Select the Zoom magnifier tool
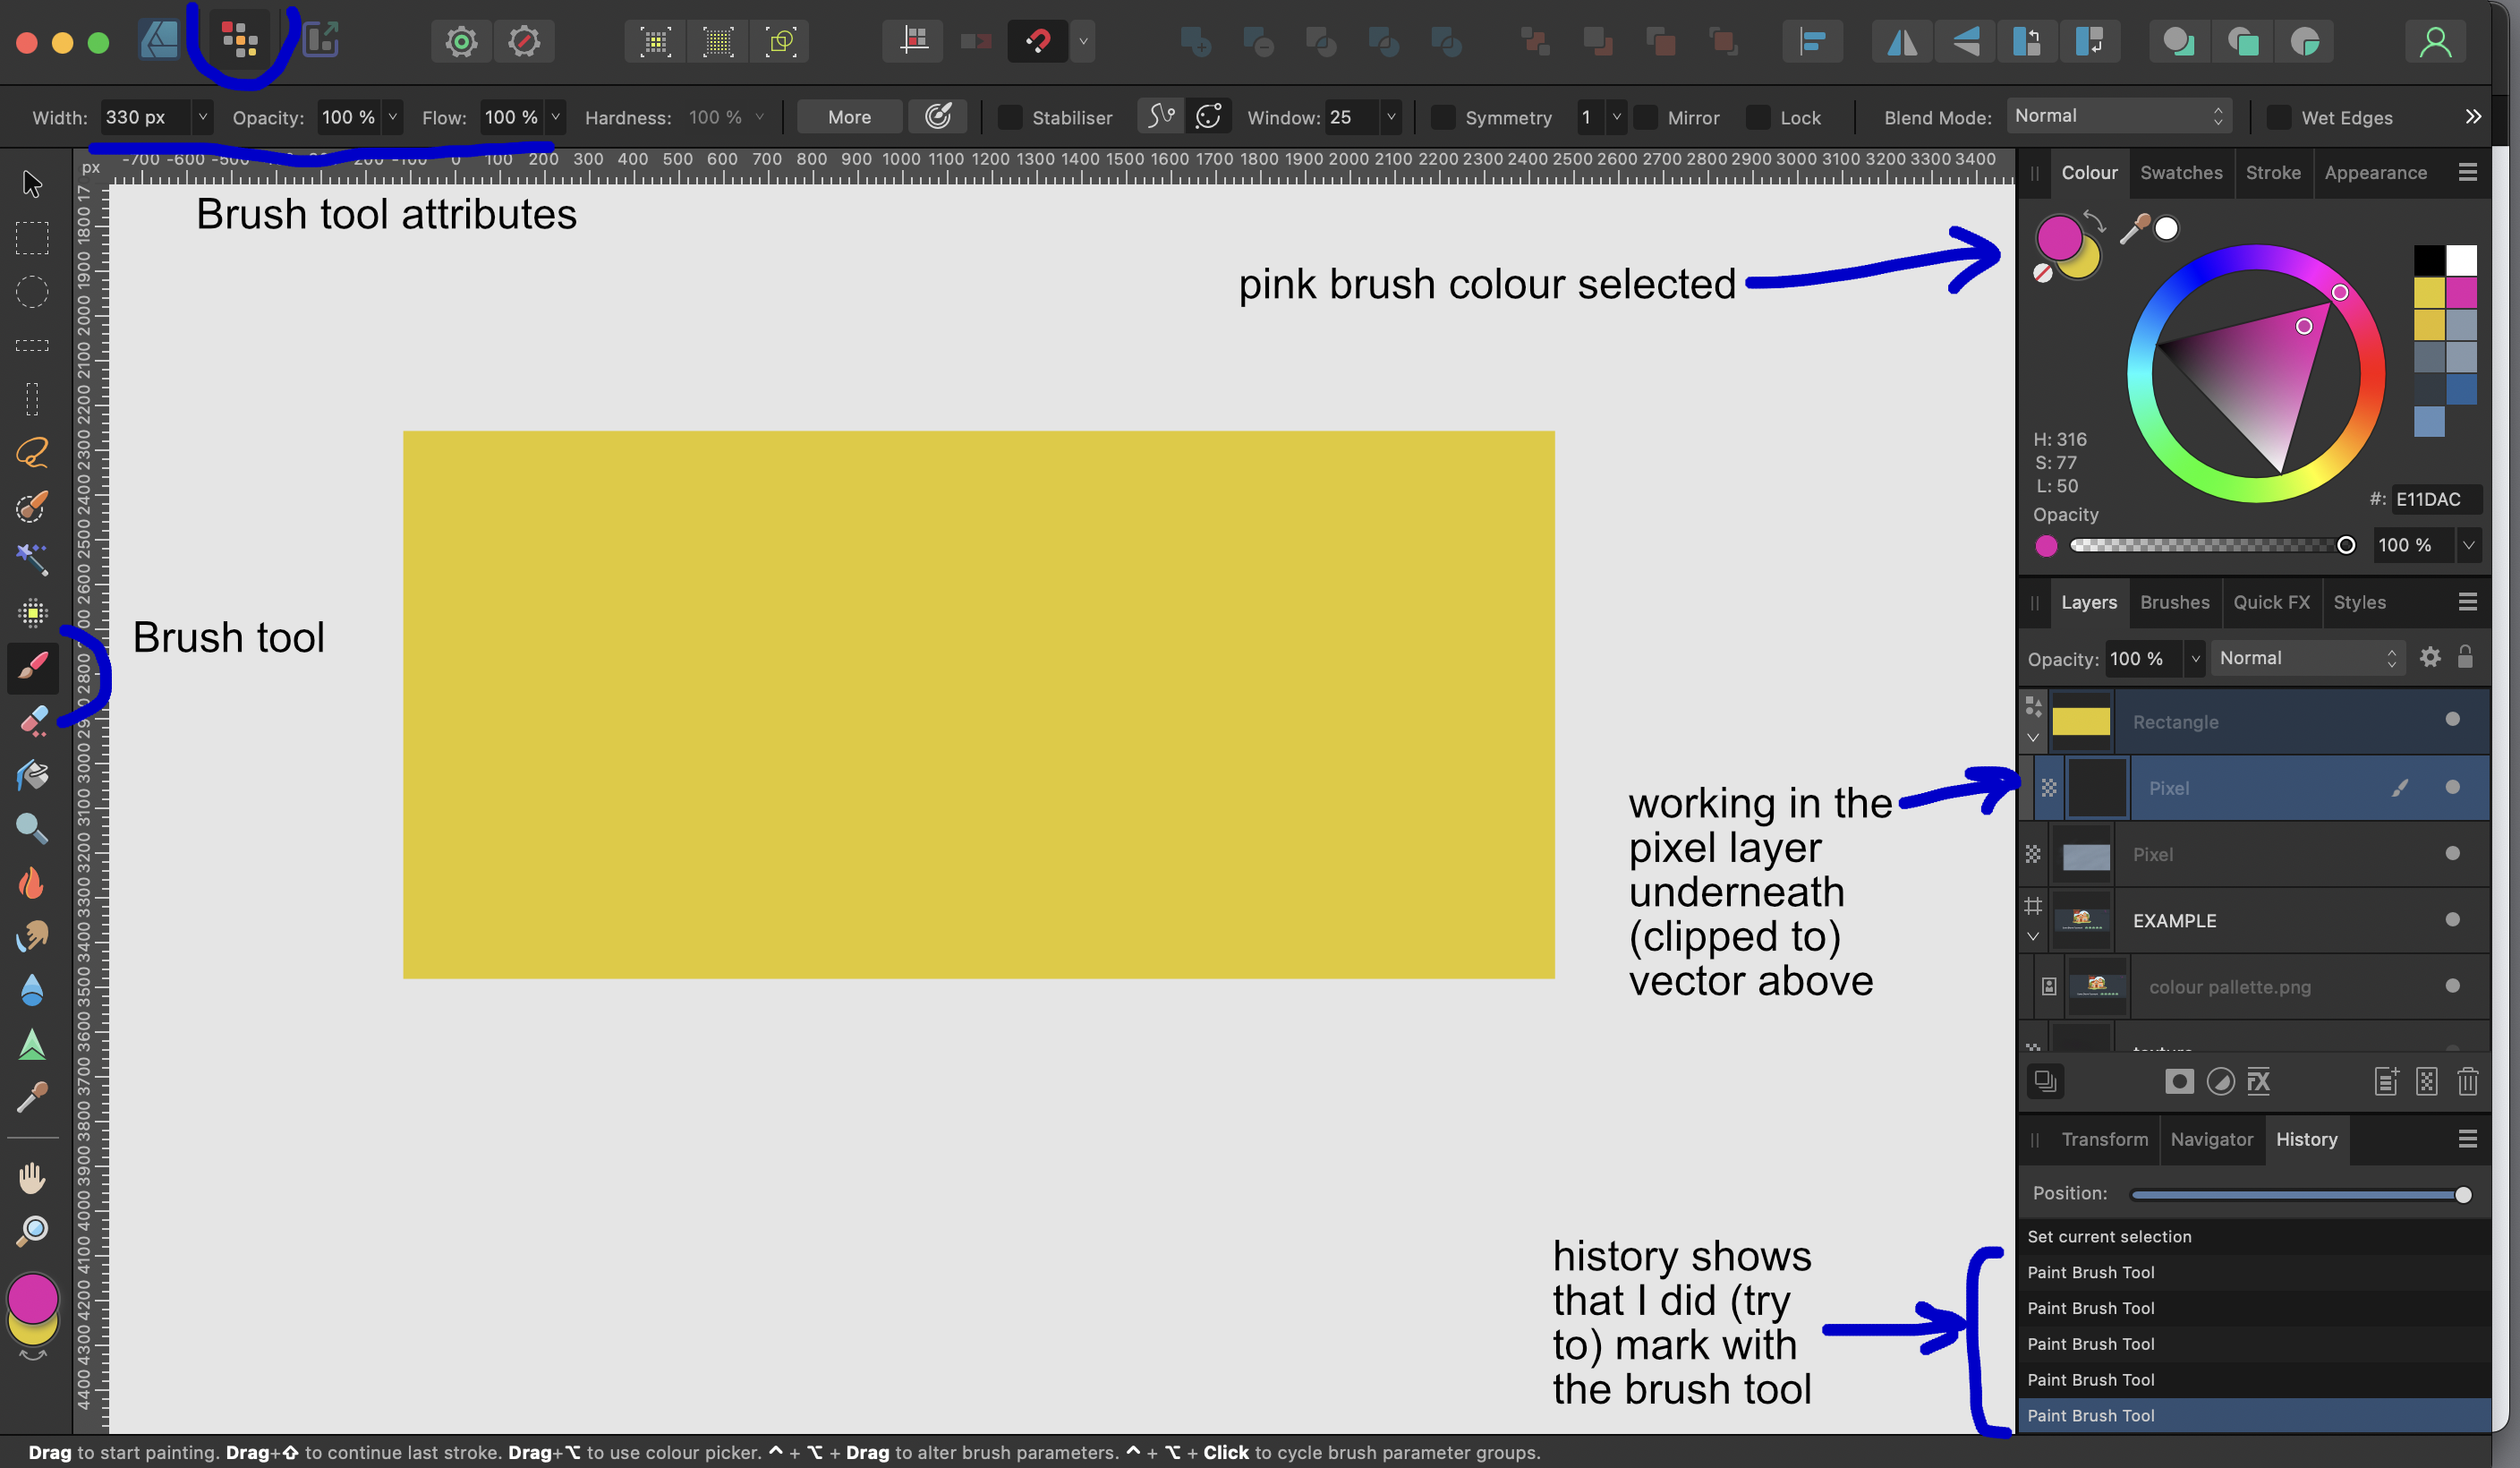Screen dimensions: 2520x1468 tap(32, 1230)
